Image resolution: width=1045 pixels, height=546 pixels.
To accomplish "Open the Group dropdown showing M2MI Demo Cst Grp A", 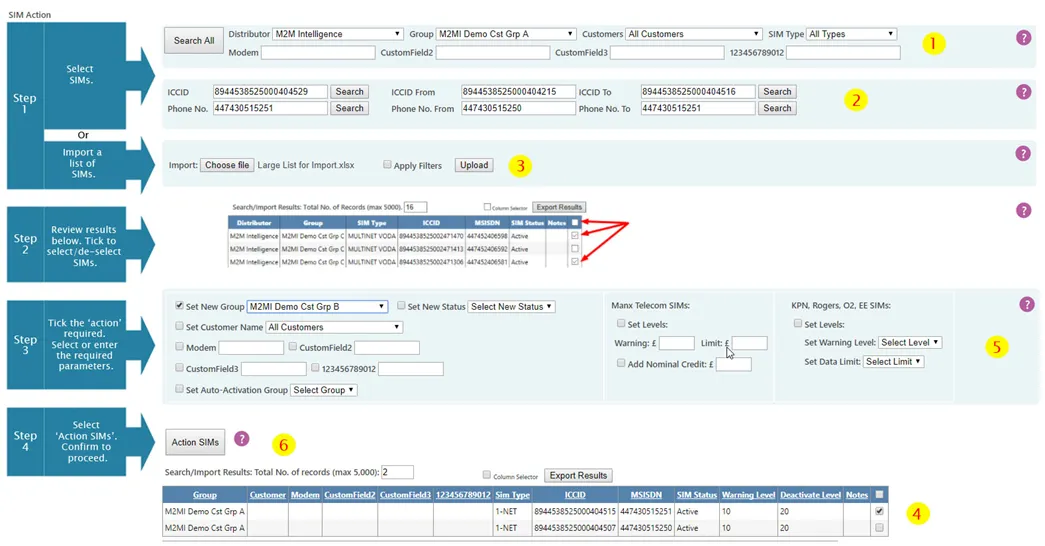I will pos(506,34).
